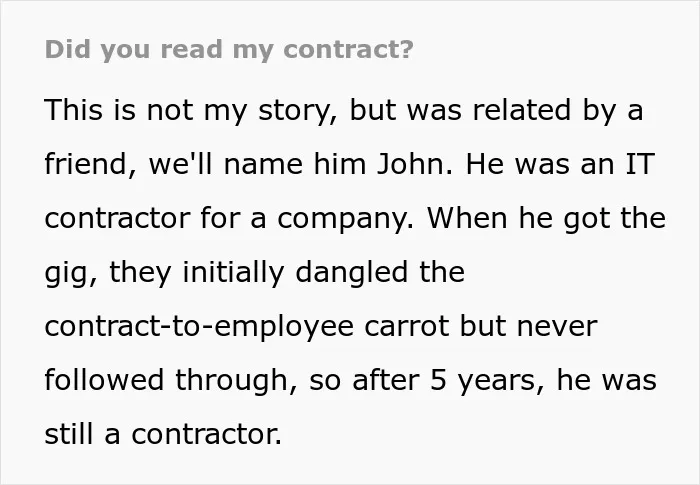Screen dimensions: 700x485
Task: Click the word "initially" in the paragraph
Action: point(233,272)
